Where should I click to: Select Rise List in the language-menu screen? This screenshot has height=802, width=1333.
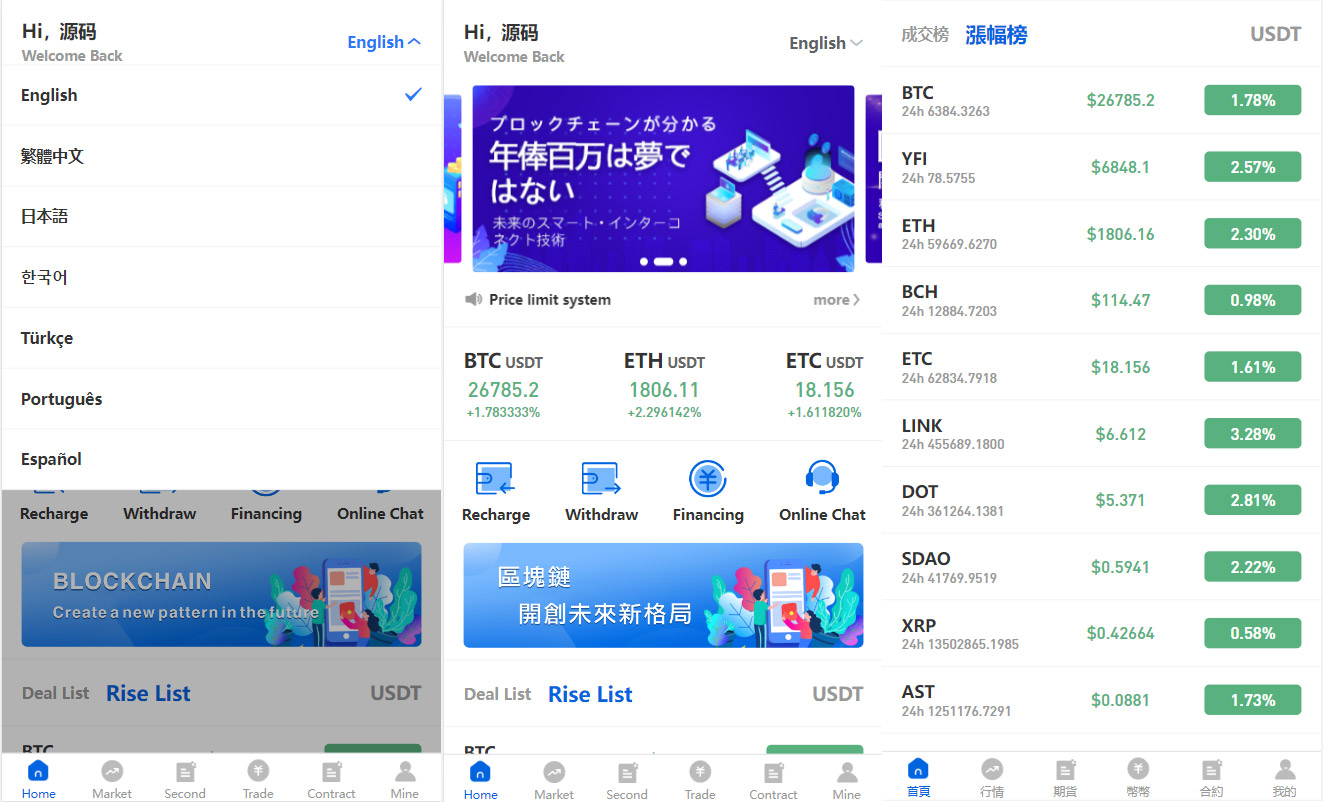tap(148, 693)
